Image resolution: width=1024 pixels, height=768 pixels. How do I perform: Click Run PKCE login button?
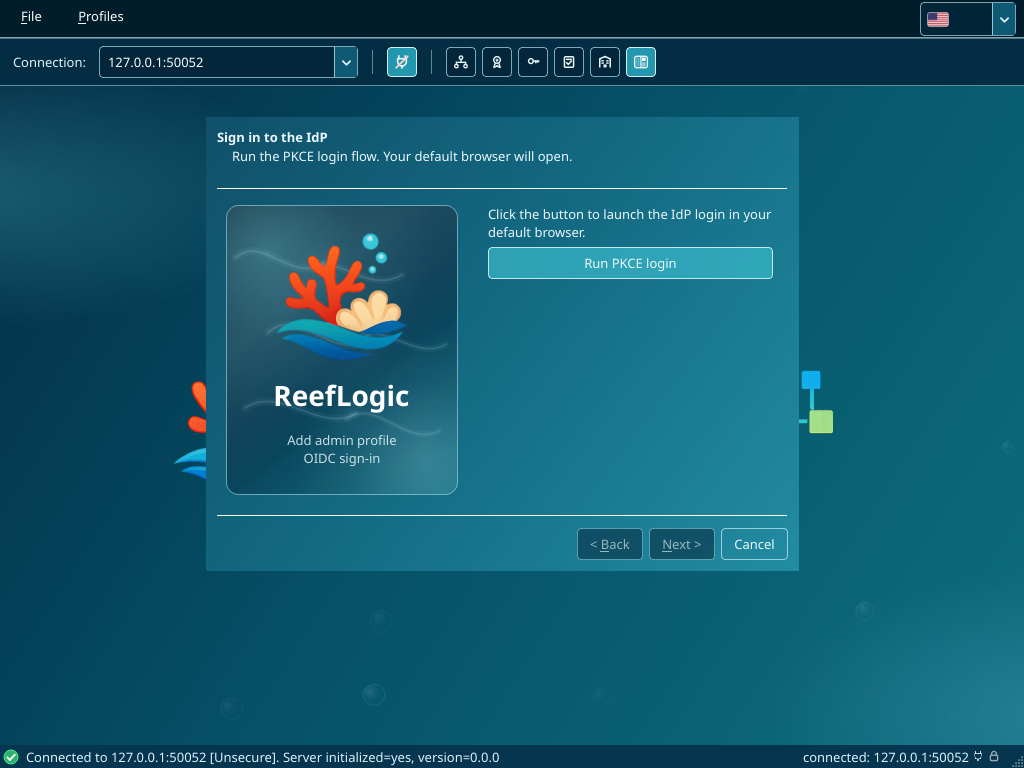[630, 263]
